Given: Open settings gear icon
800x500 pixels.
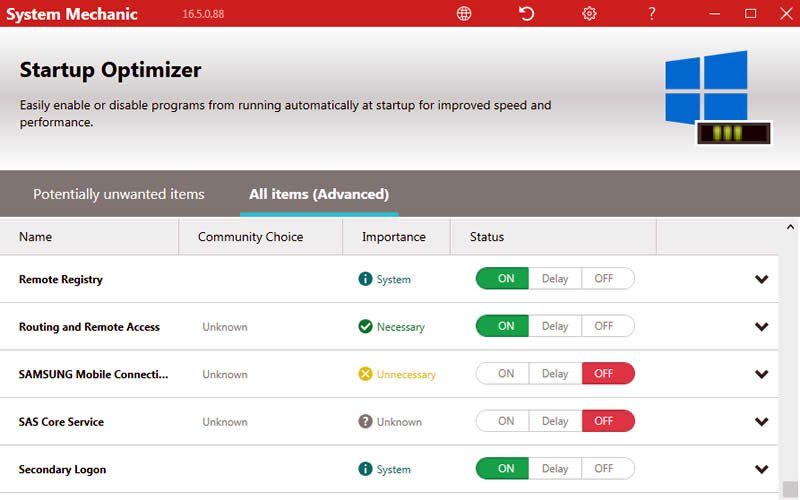Looking at the screenshot, I should (589, 13).
